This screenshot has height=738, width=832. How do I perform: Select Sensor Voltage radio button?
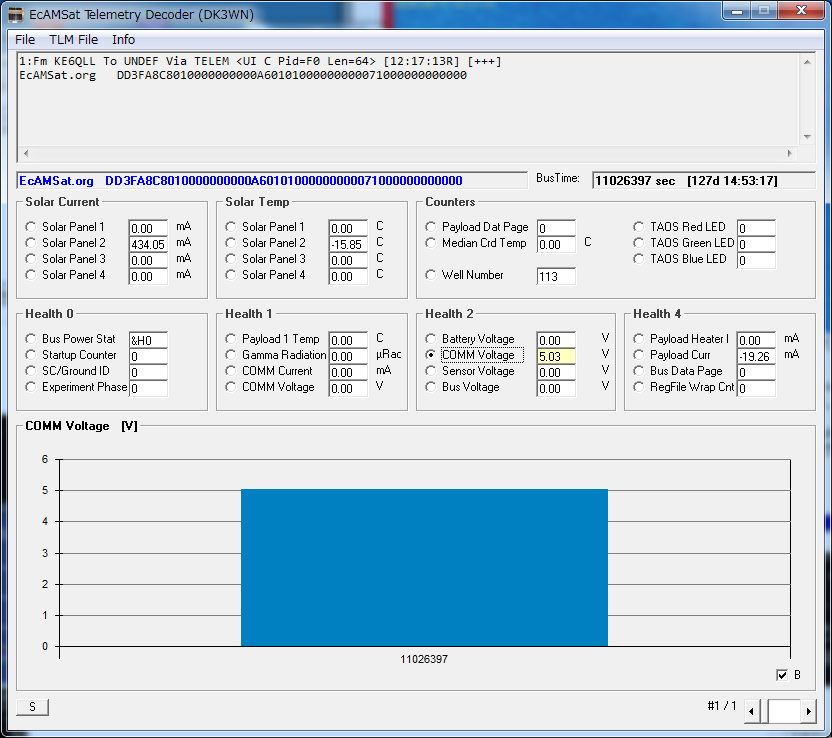pos(431,371)
